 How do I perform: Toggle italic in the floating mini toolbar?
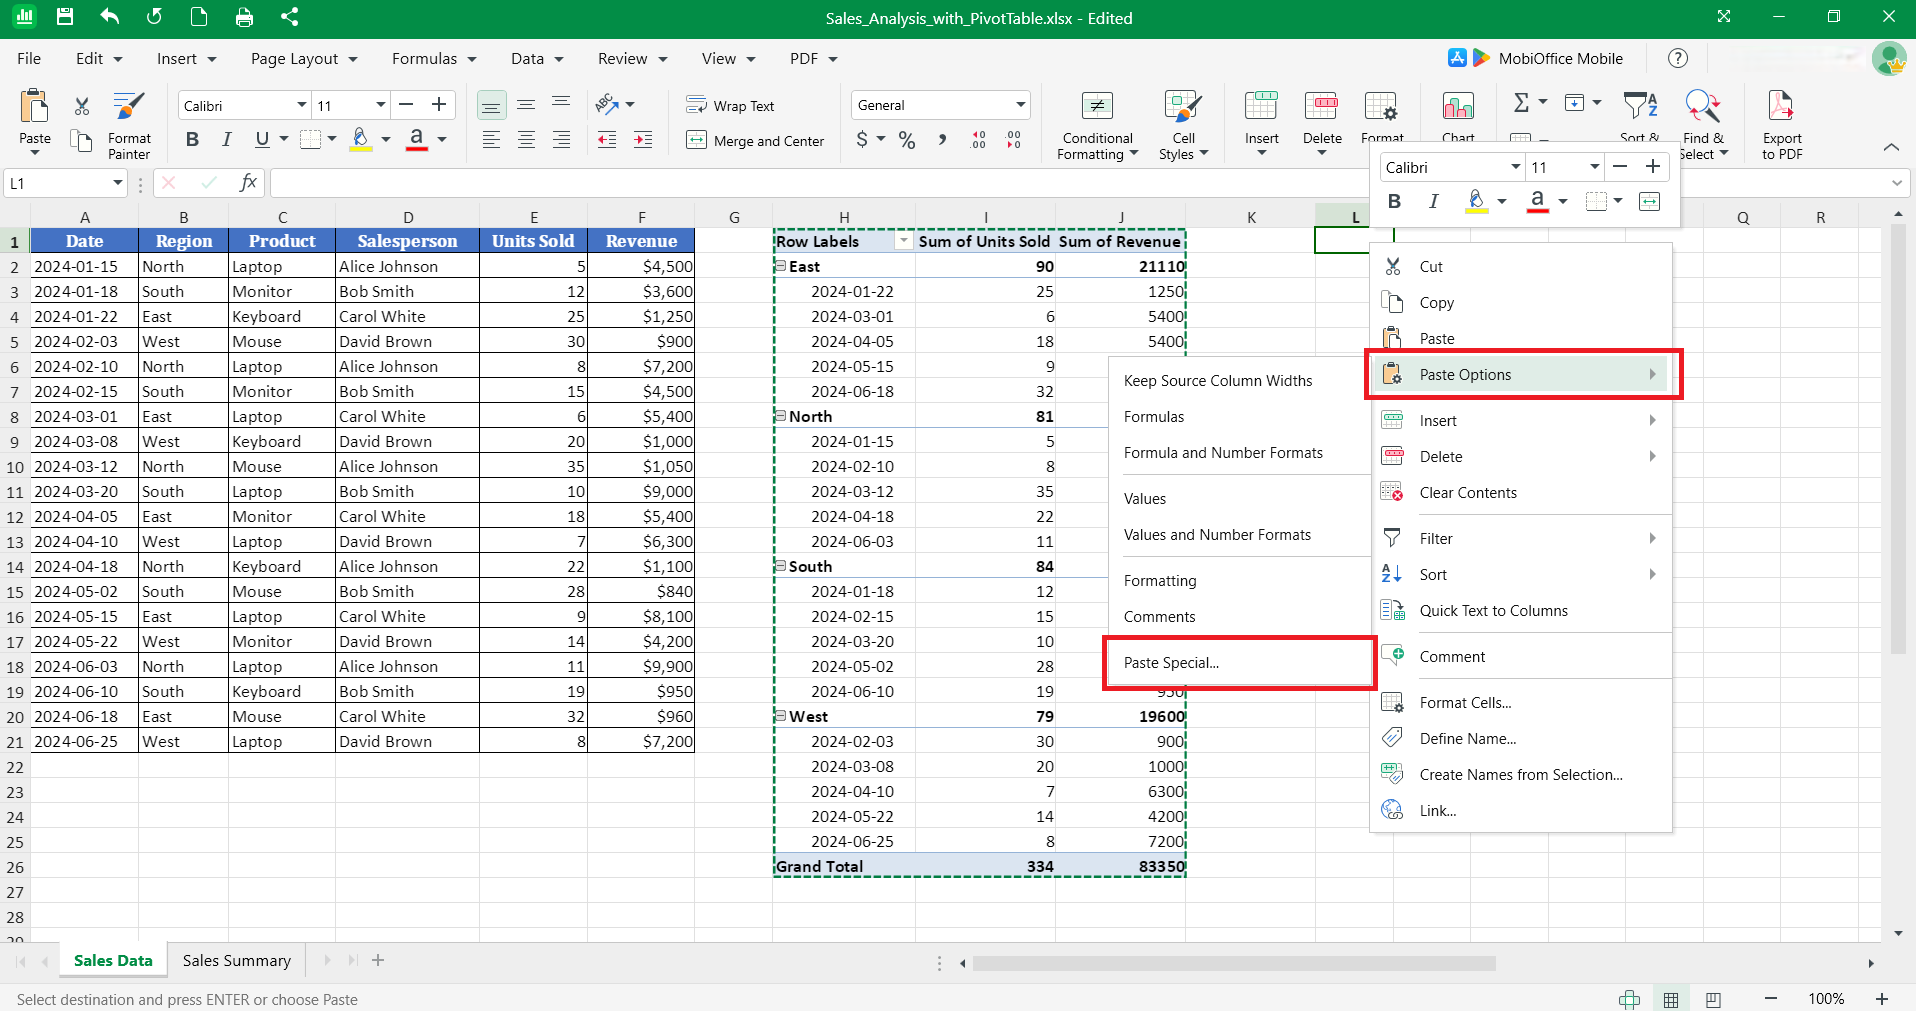tap(1433, 201)
